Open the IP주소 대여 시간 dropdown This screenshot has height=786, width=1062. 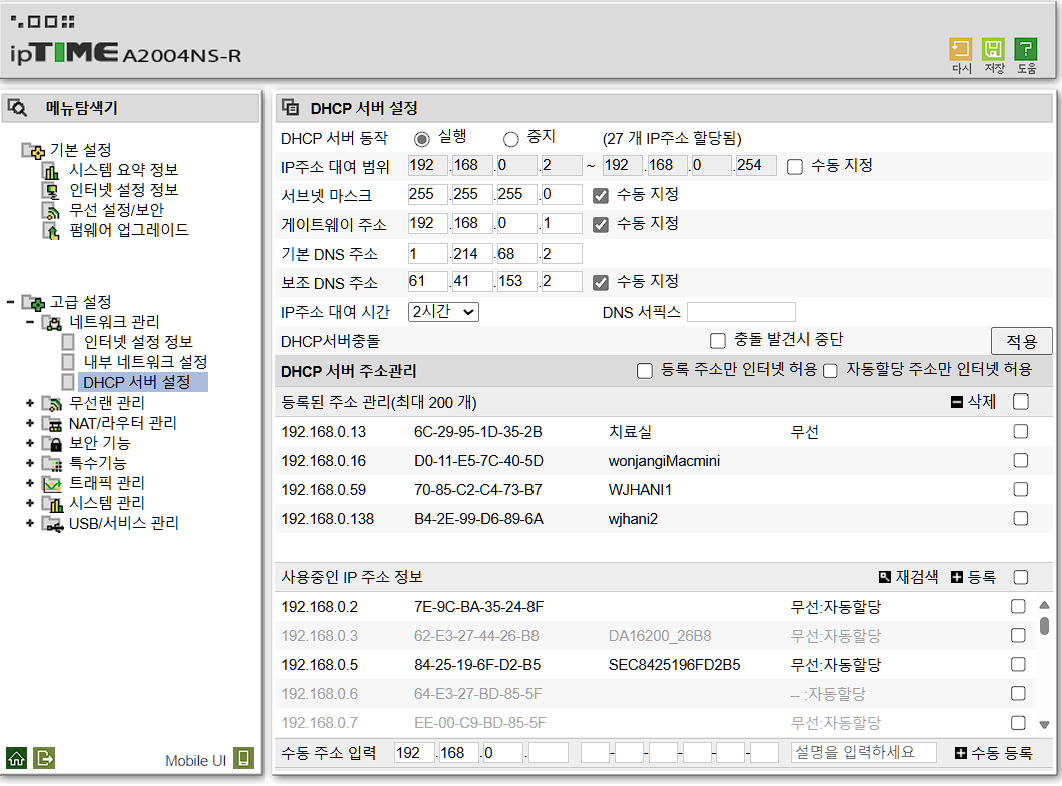tap(443, 312)
